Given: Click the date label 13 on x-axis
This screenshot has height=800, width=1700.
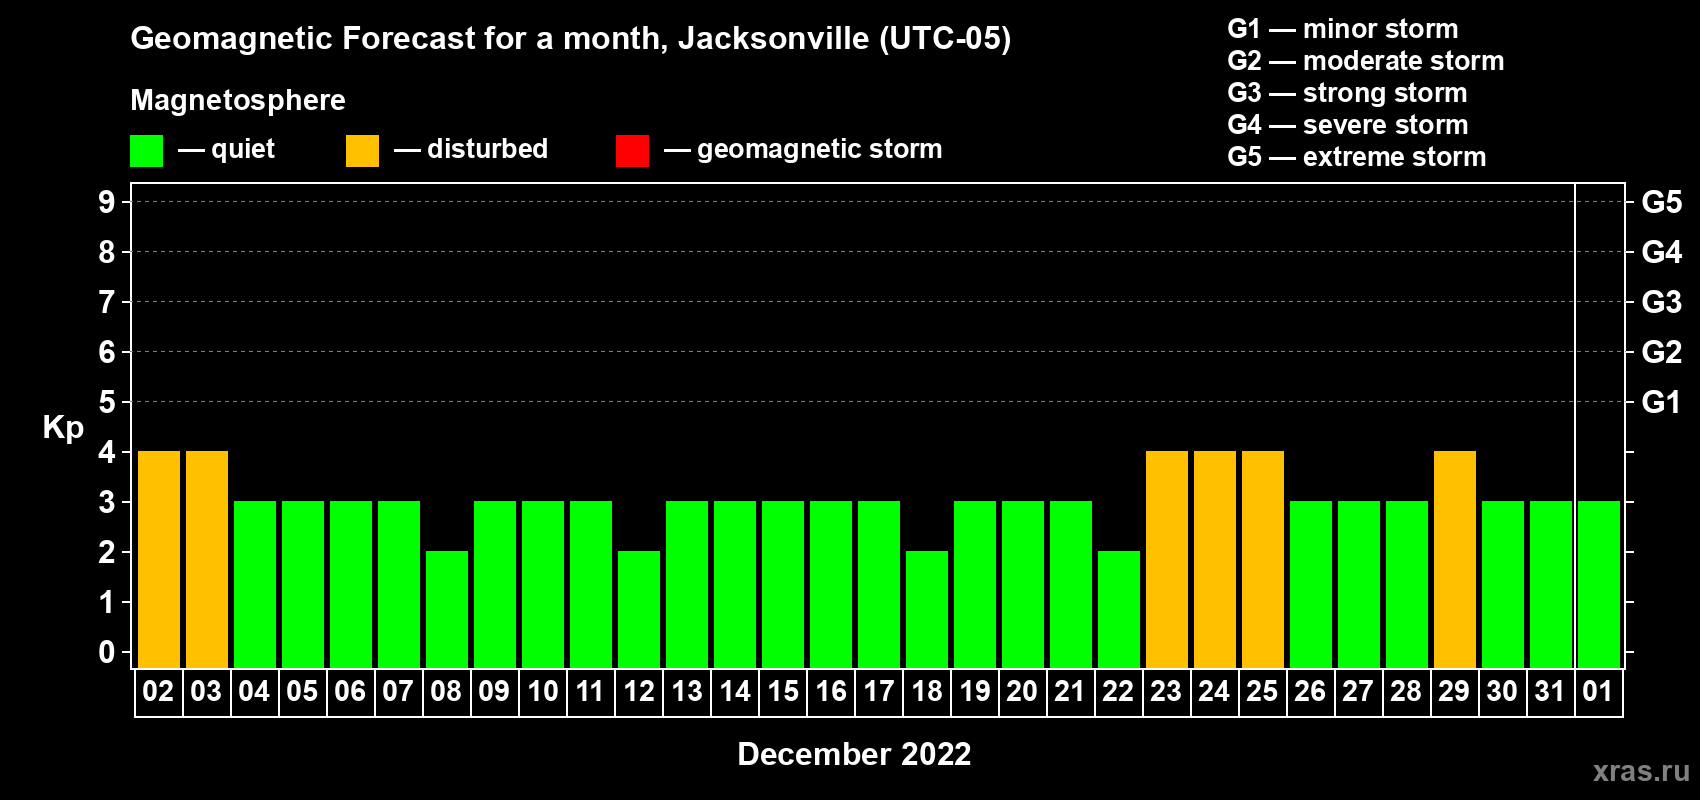Looking at the screenshot, I should point(687,691).
